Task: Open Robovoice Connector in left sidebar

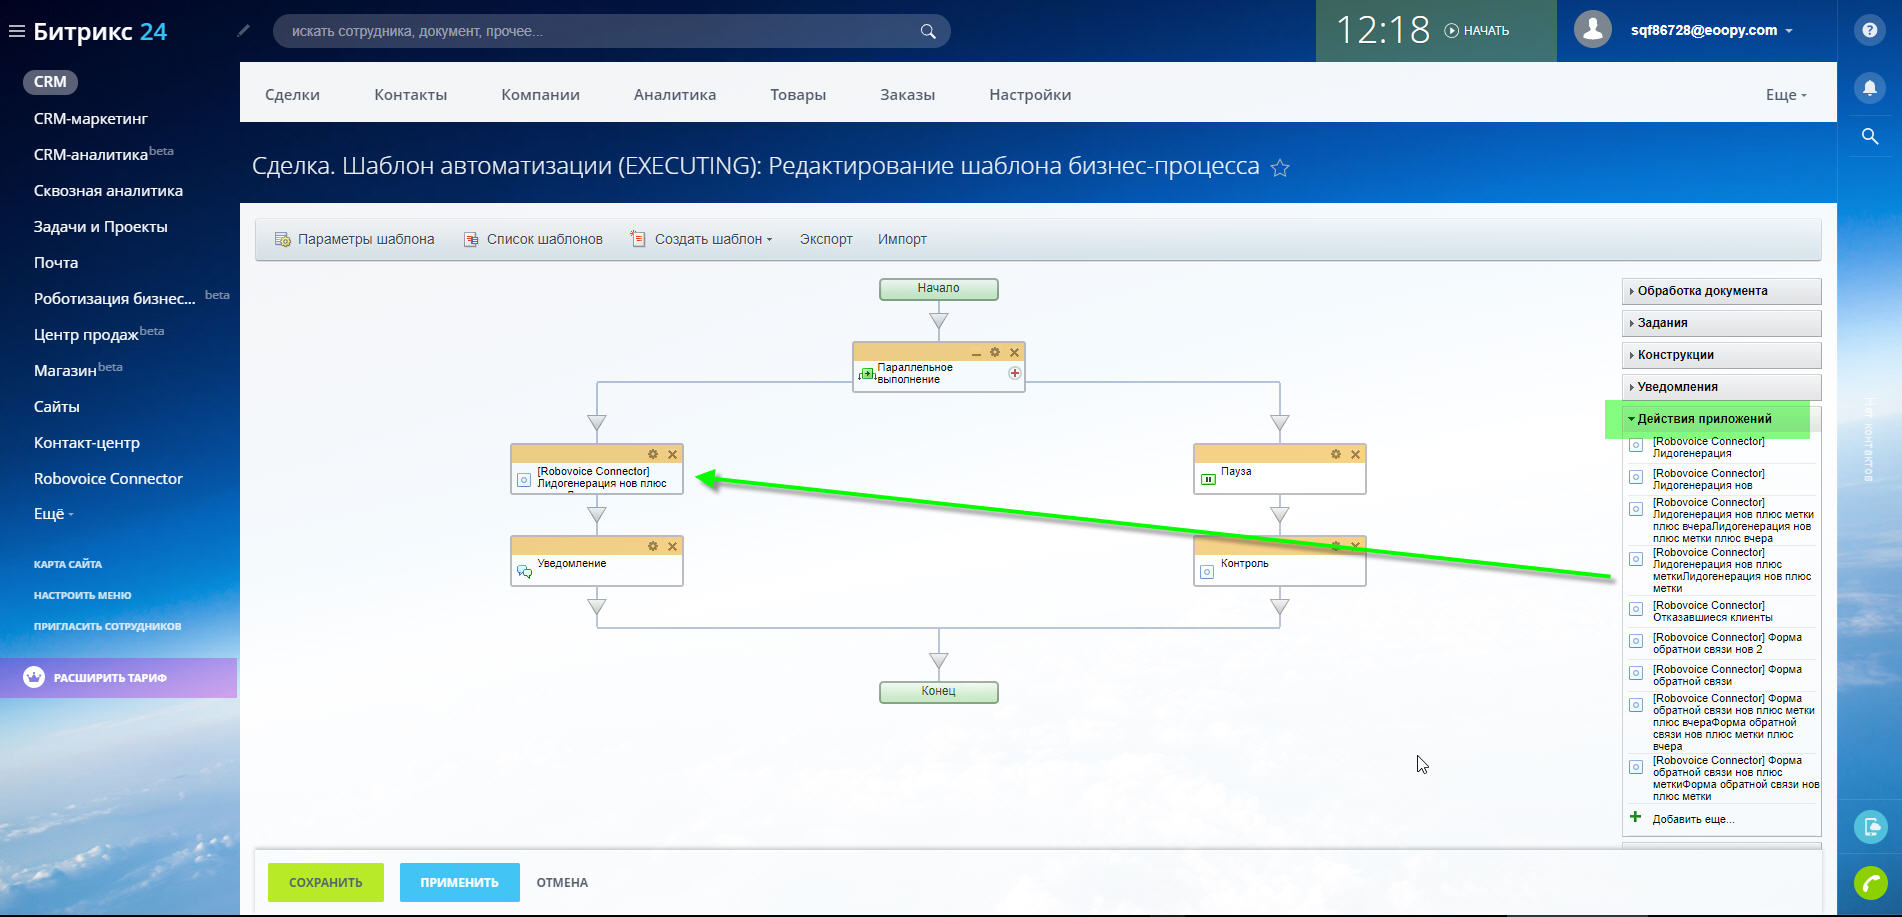Action: point(108,479)
